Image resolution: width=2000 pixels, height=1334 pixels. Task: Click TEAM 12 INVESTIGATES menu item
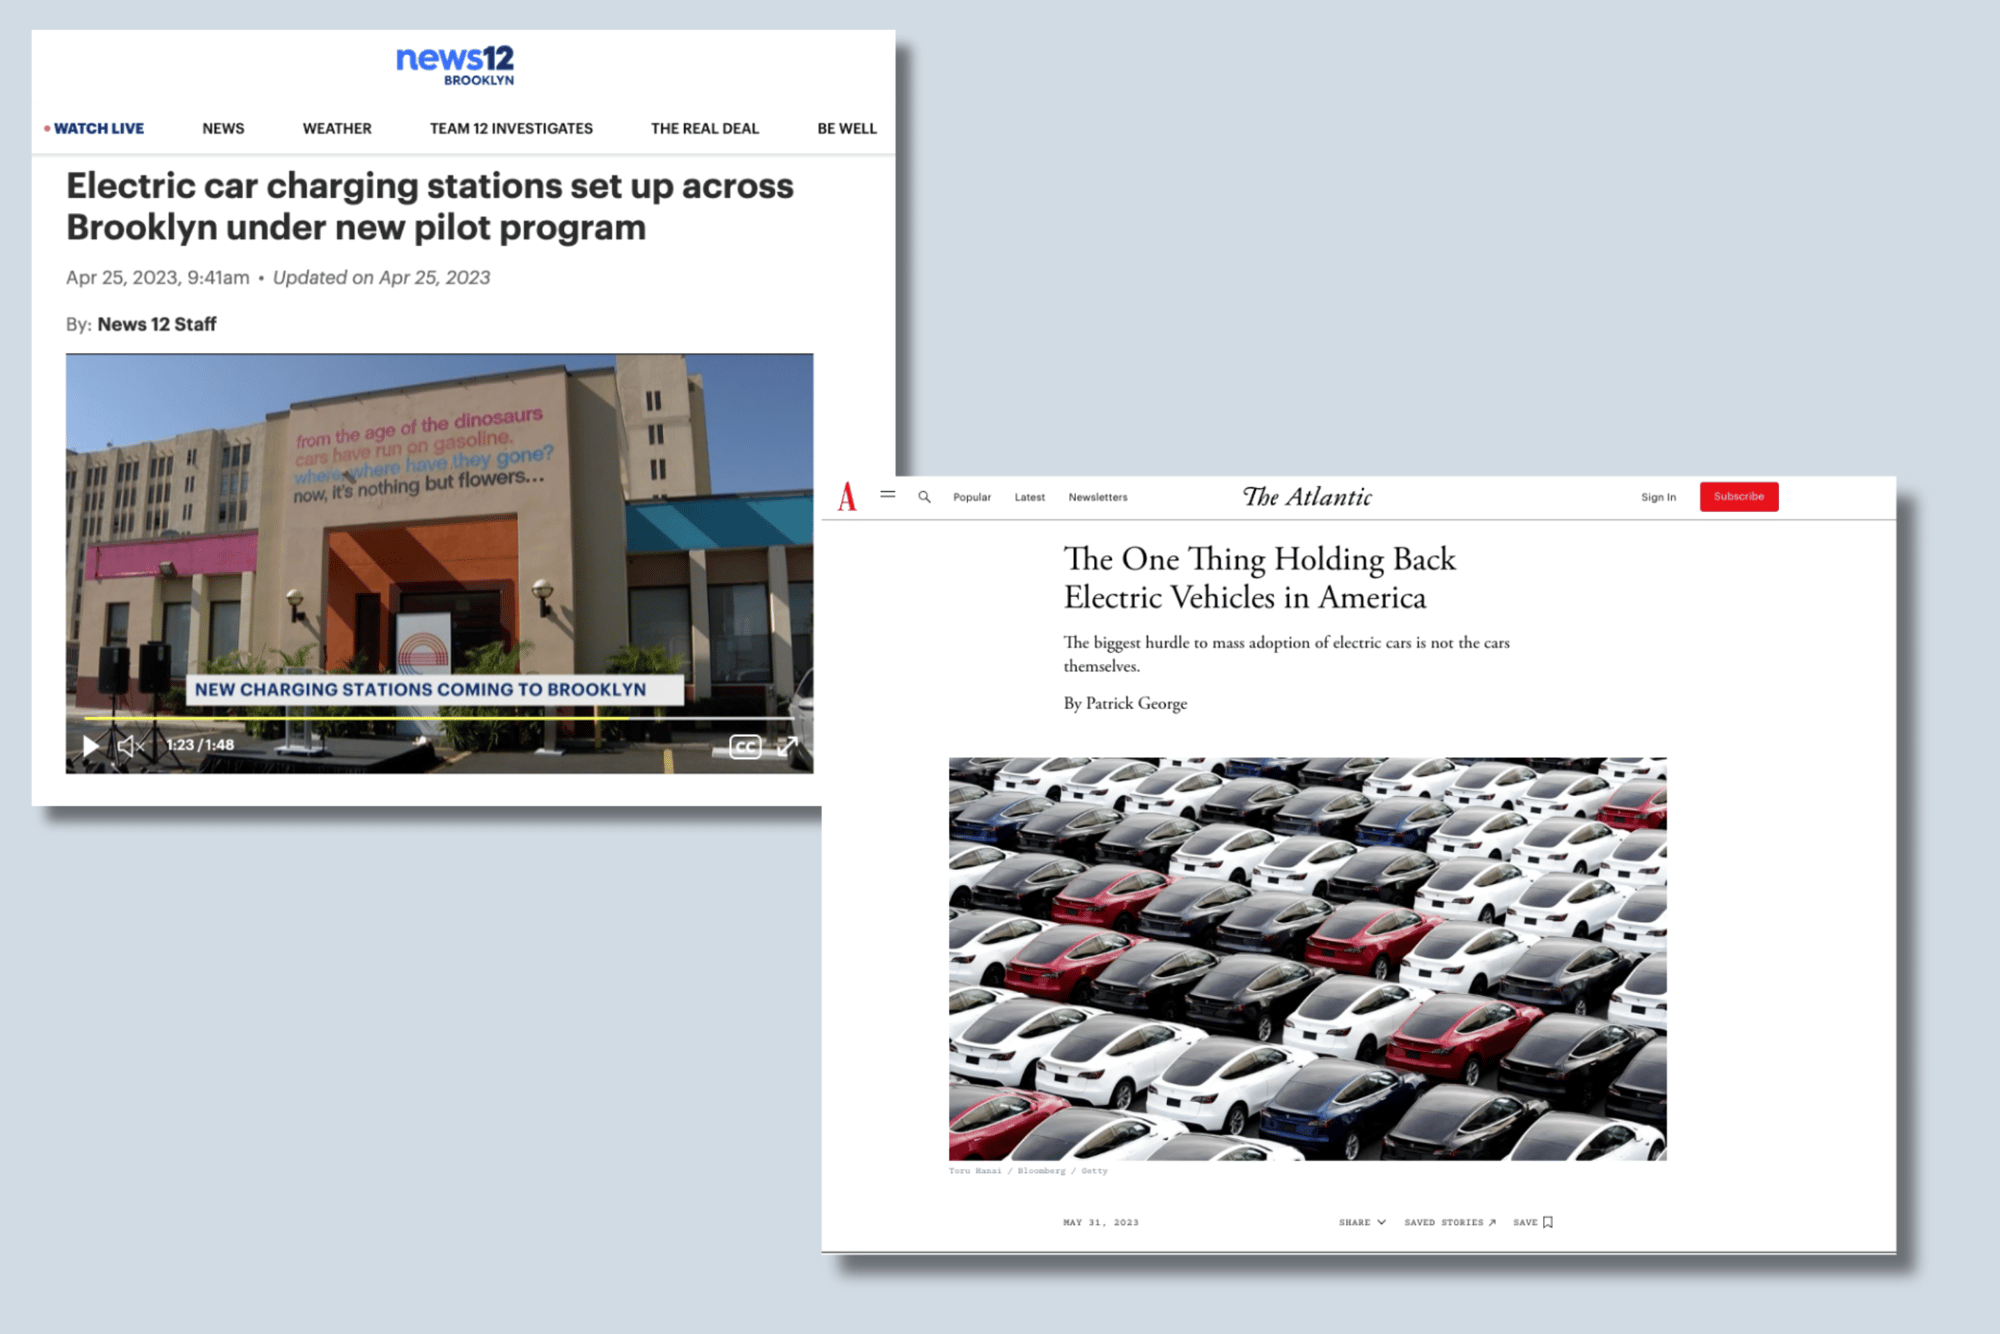[x=510, y=130]
